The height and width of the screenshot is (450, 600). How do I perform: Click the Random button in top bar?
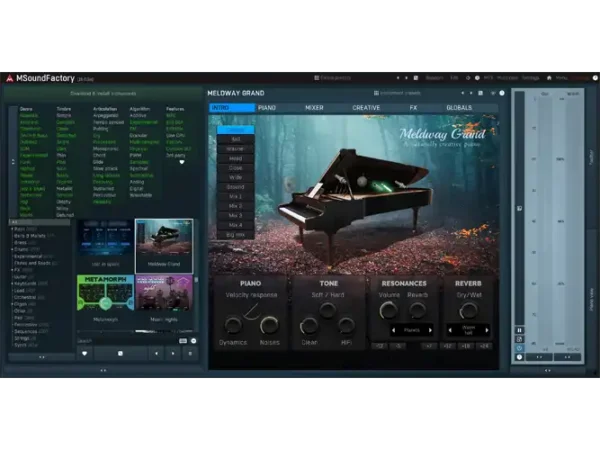(434, 78)
